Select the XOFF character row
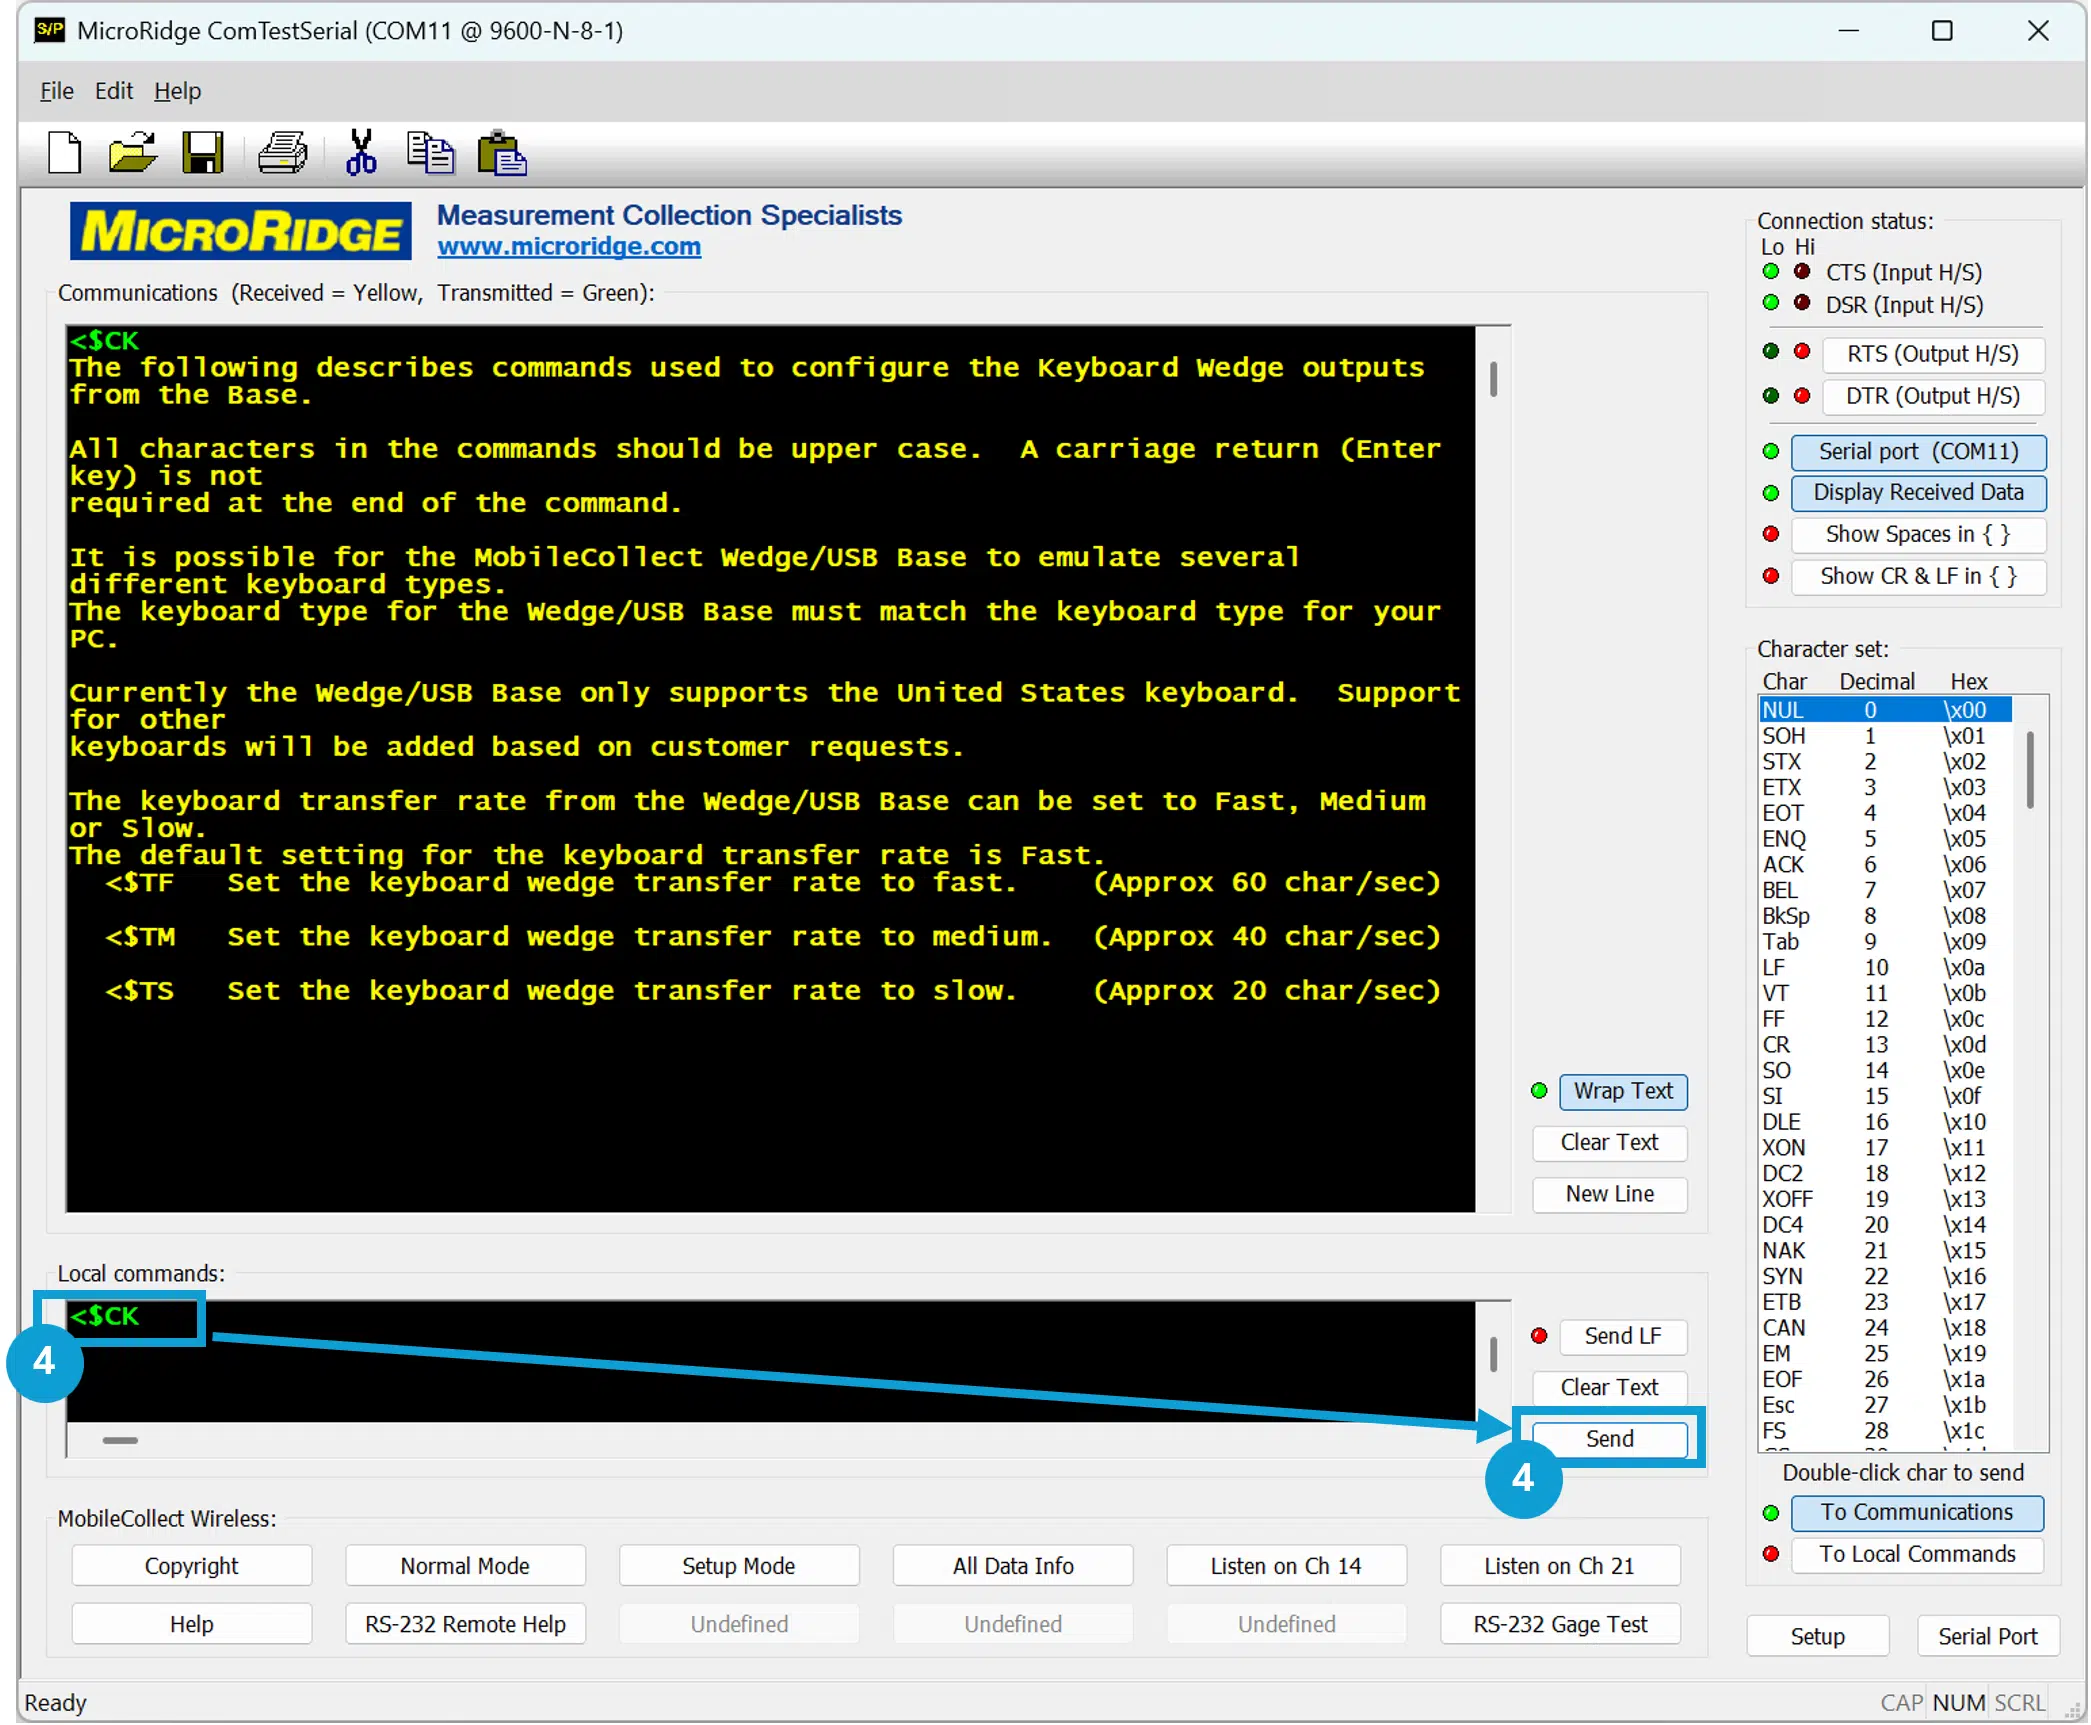The height and width of the screenshot is (1725, 2091). coord(1885,1199)
